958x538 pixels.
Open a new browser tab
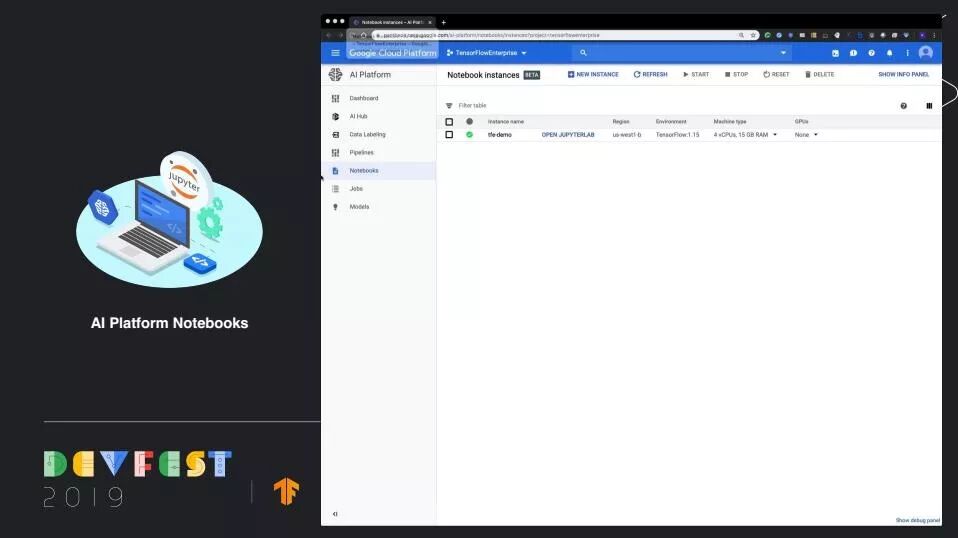(x=444, y=22)
